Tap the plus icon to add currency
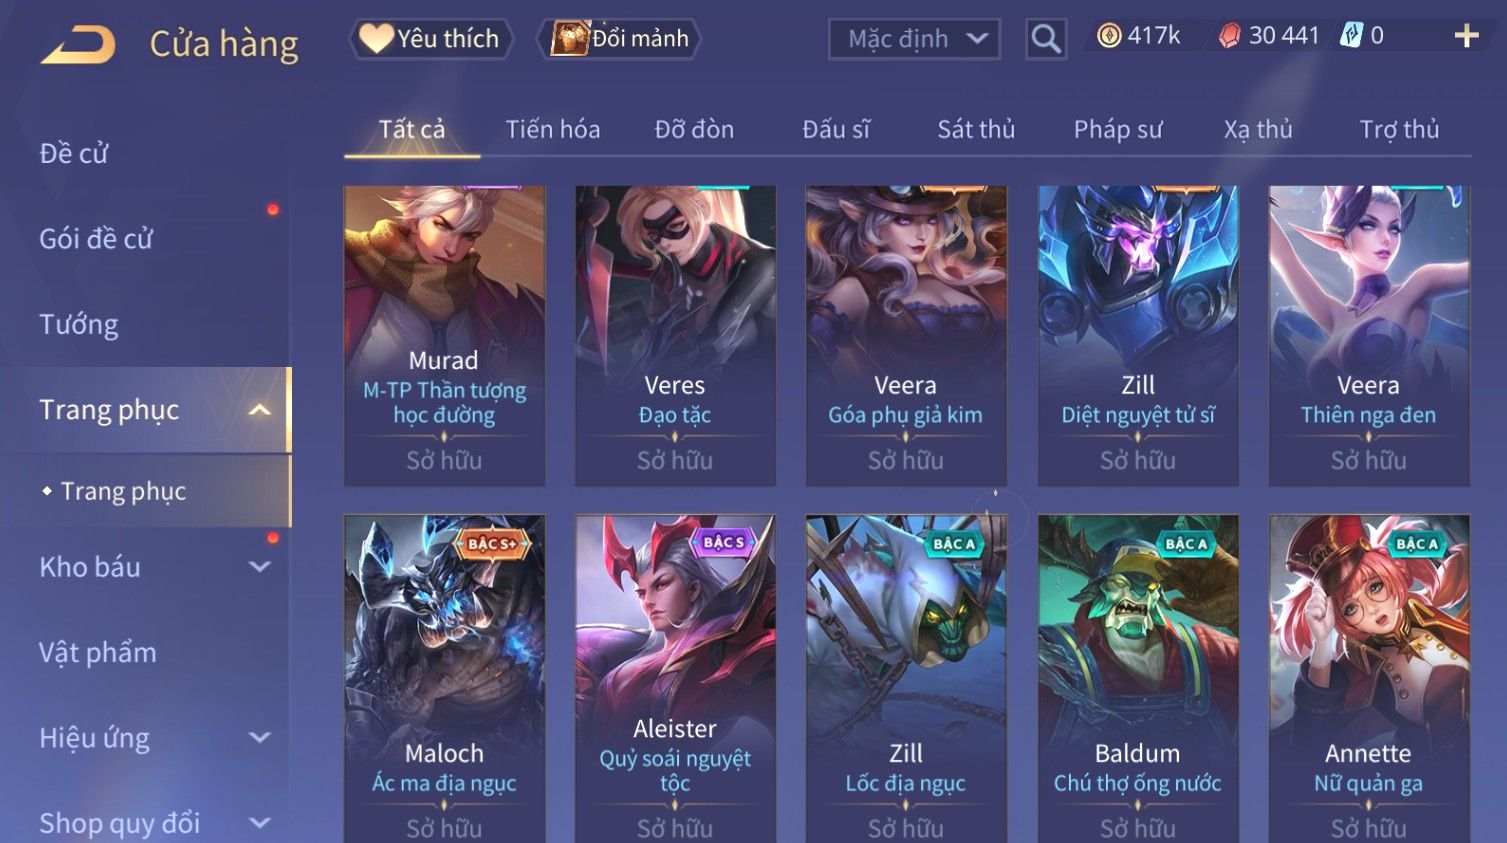 1466,37
